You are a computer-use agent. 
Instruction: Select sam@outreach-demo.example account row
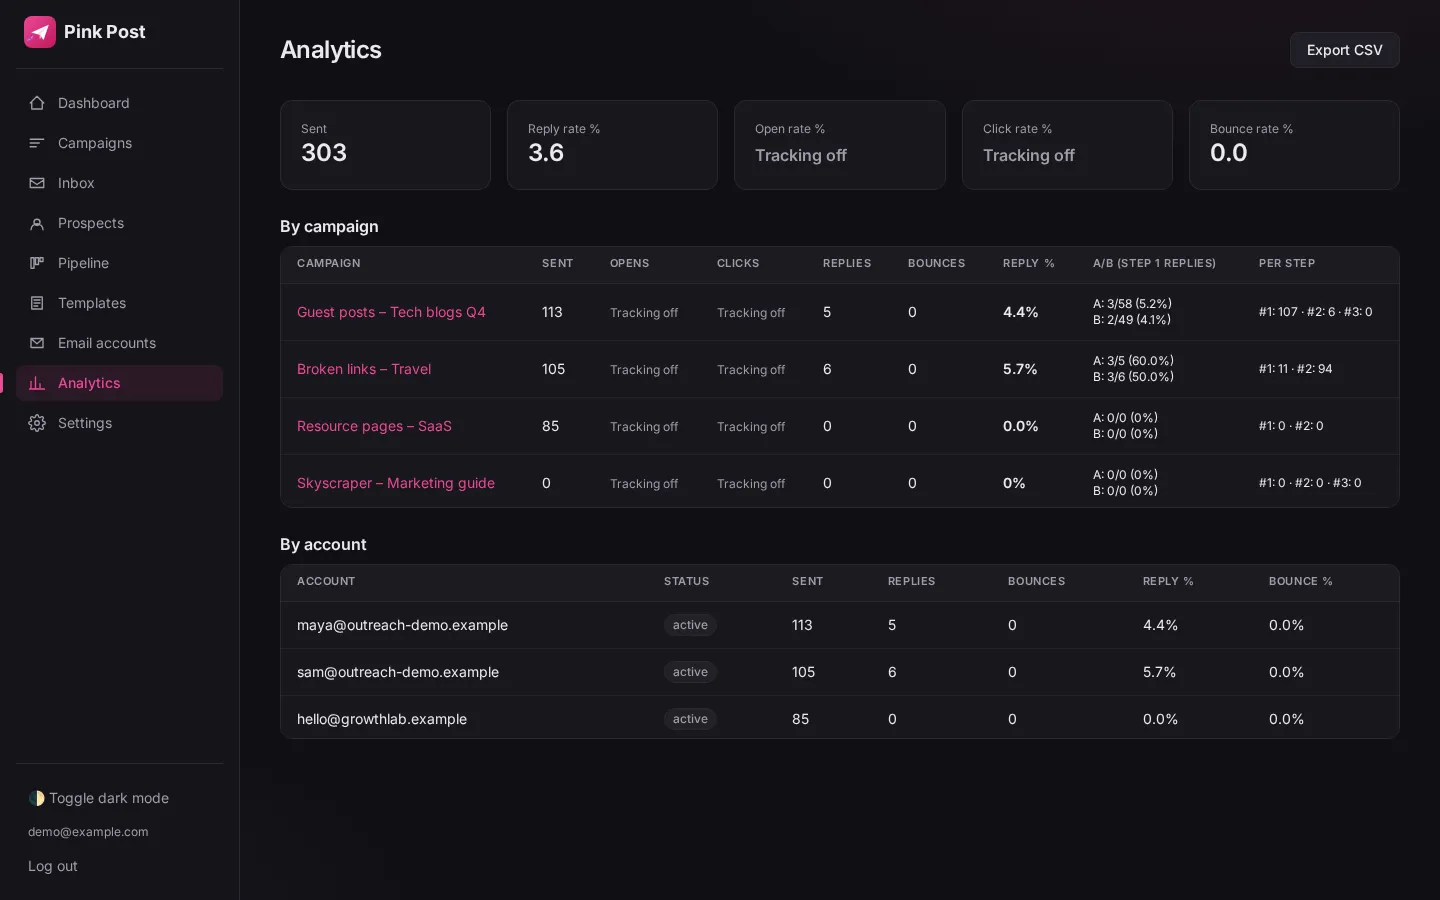point(840,672)
